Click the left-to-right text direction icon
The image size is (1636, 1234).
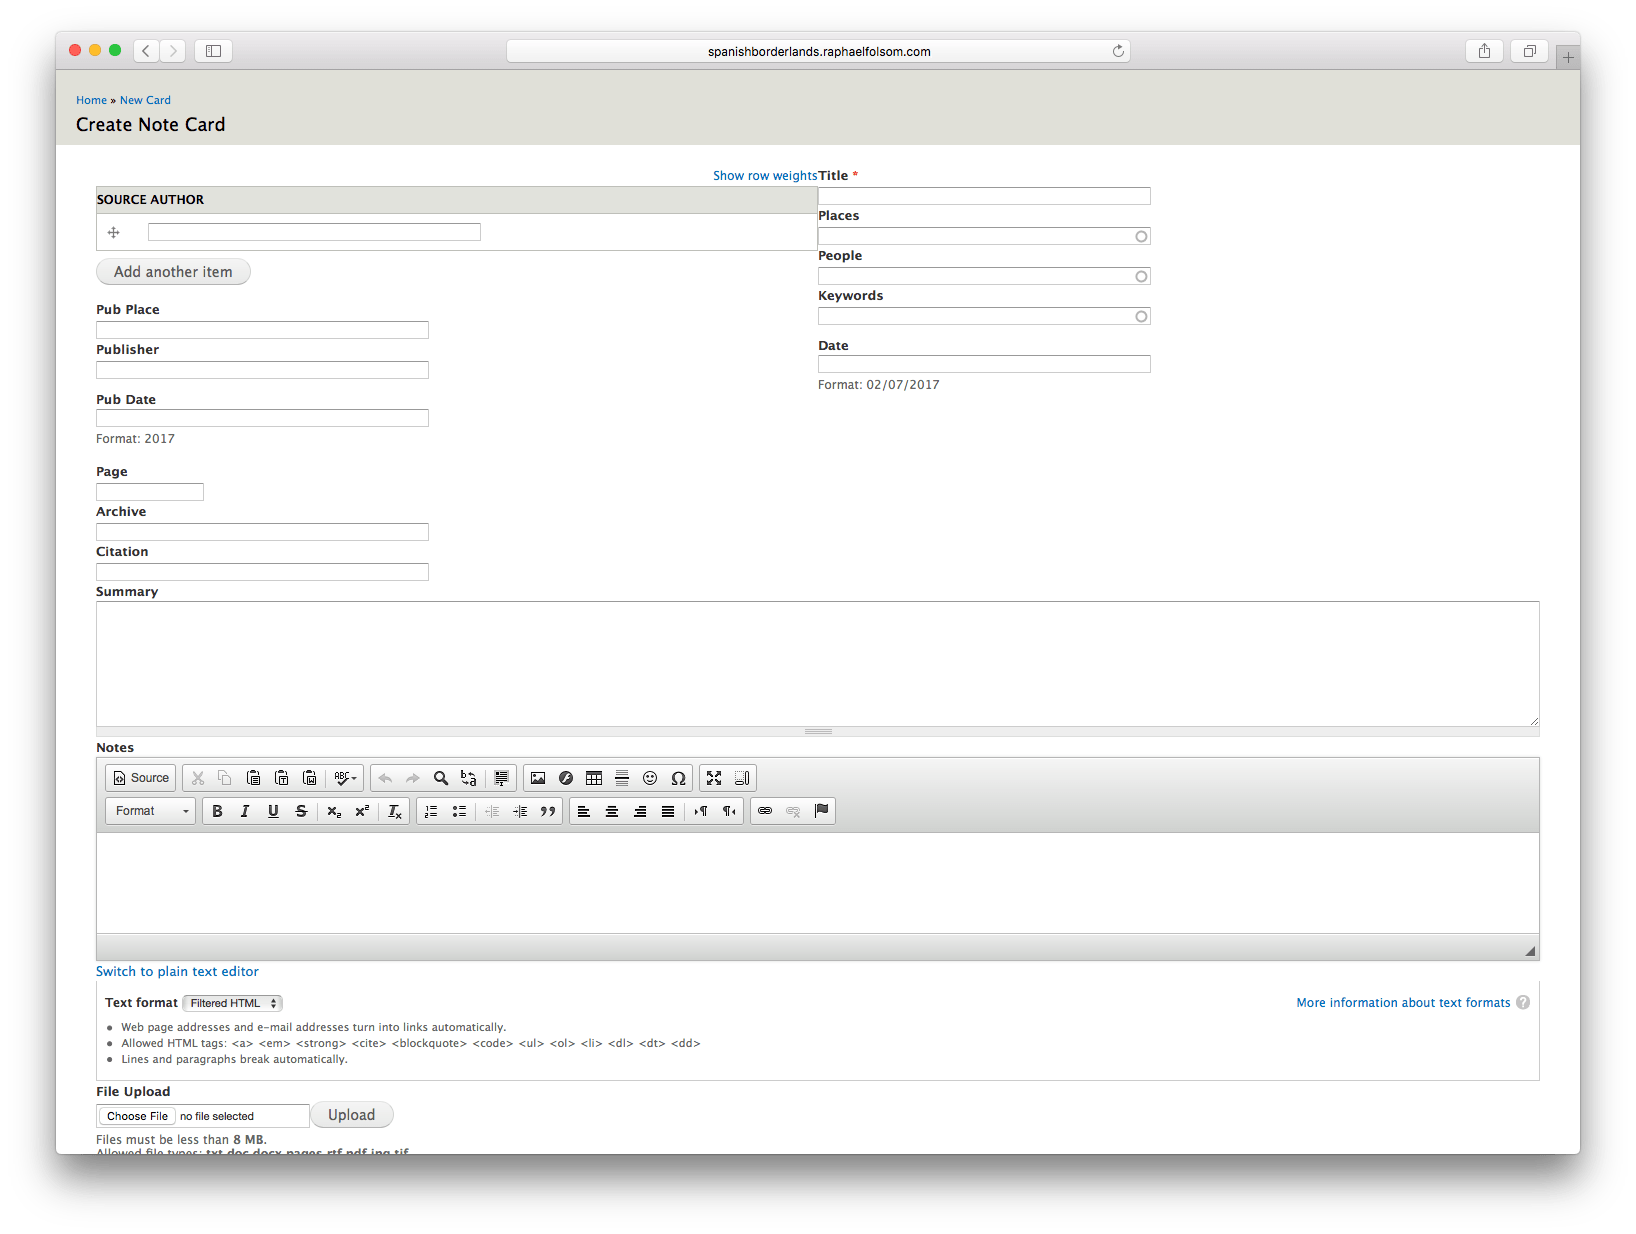(701, 811)
